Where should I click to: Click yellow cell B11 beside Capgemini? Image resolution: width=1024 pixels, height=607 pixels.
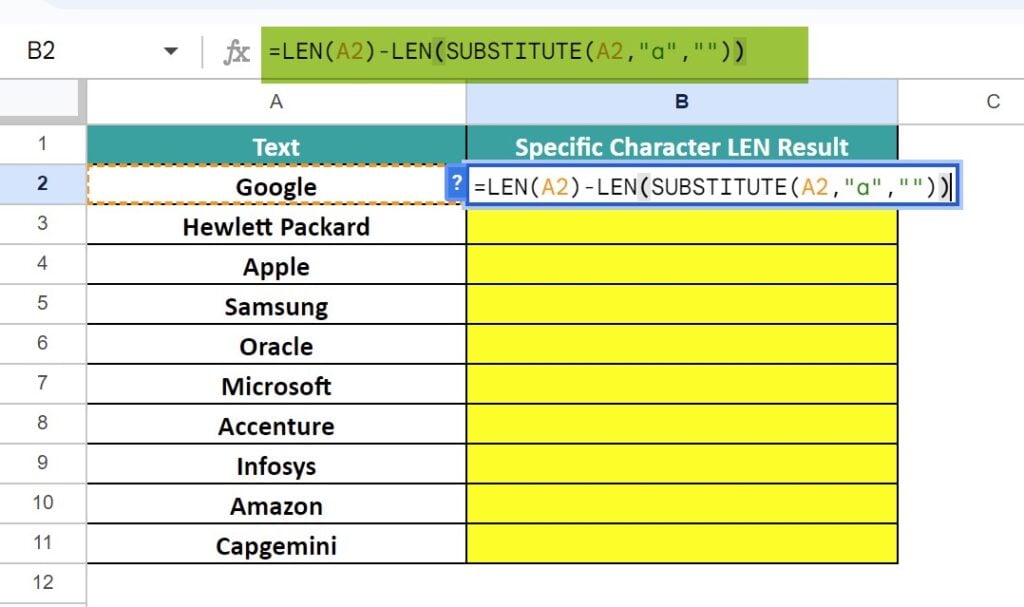pyautogui.click(x=682, y=544)
